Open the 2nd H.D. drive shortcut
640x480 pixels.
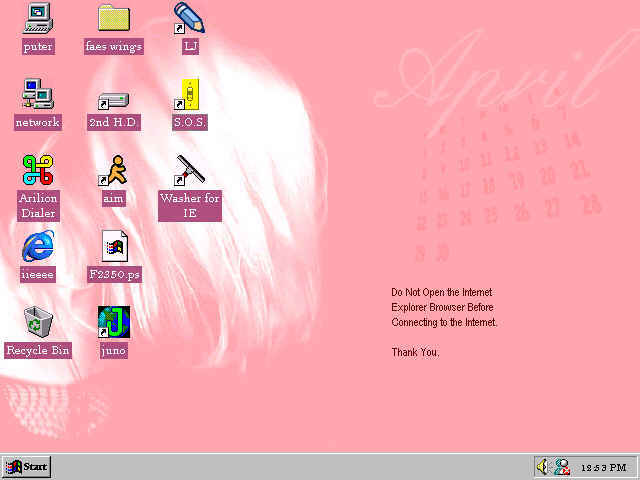(x=113, y=99)
